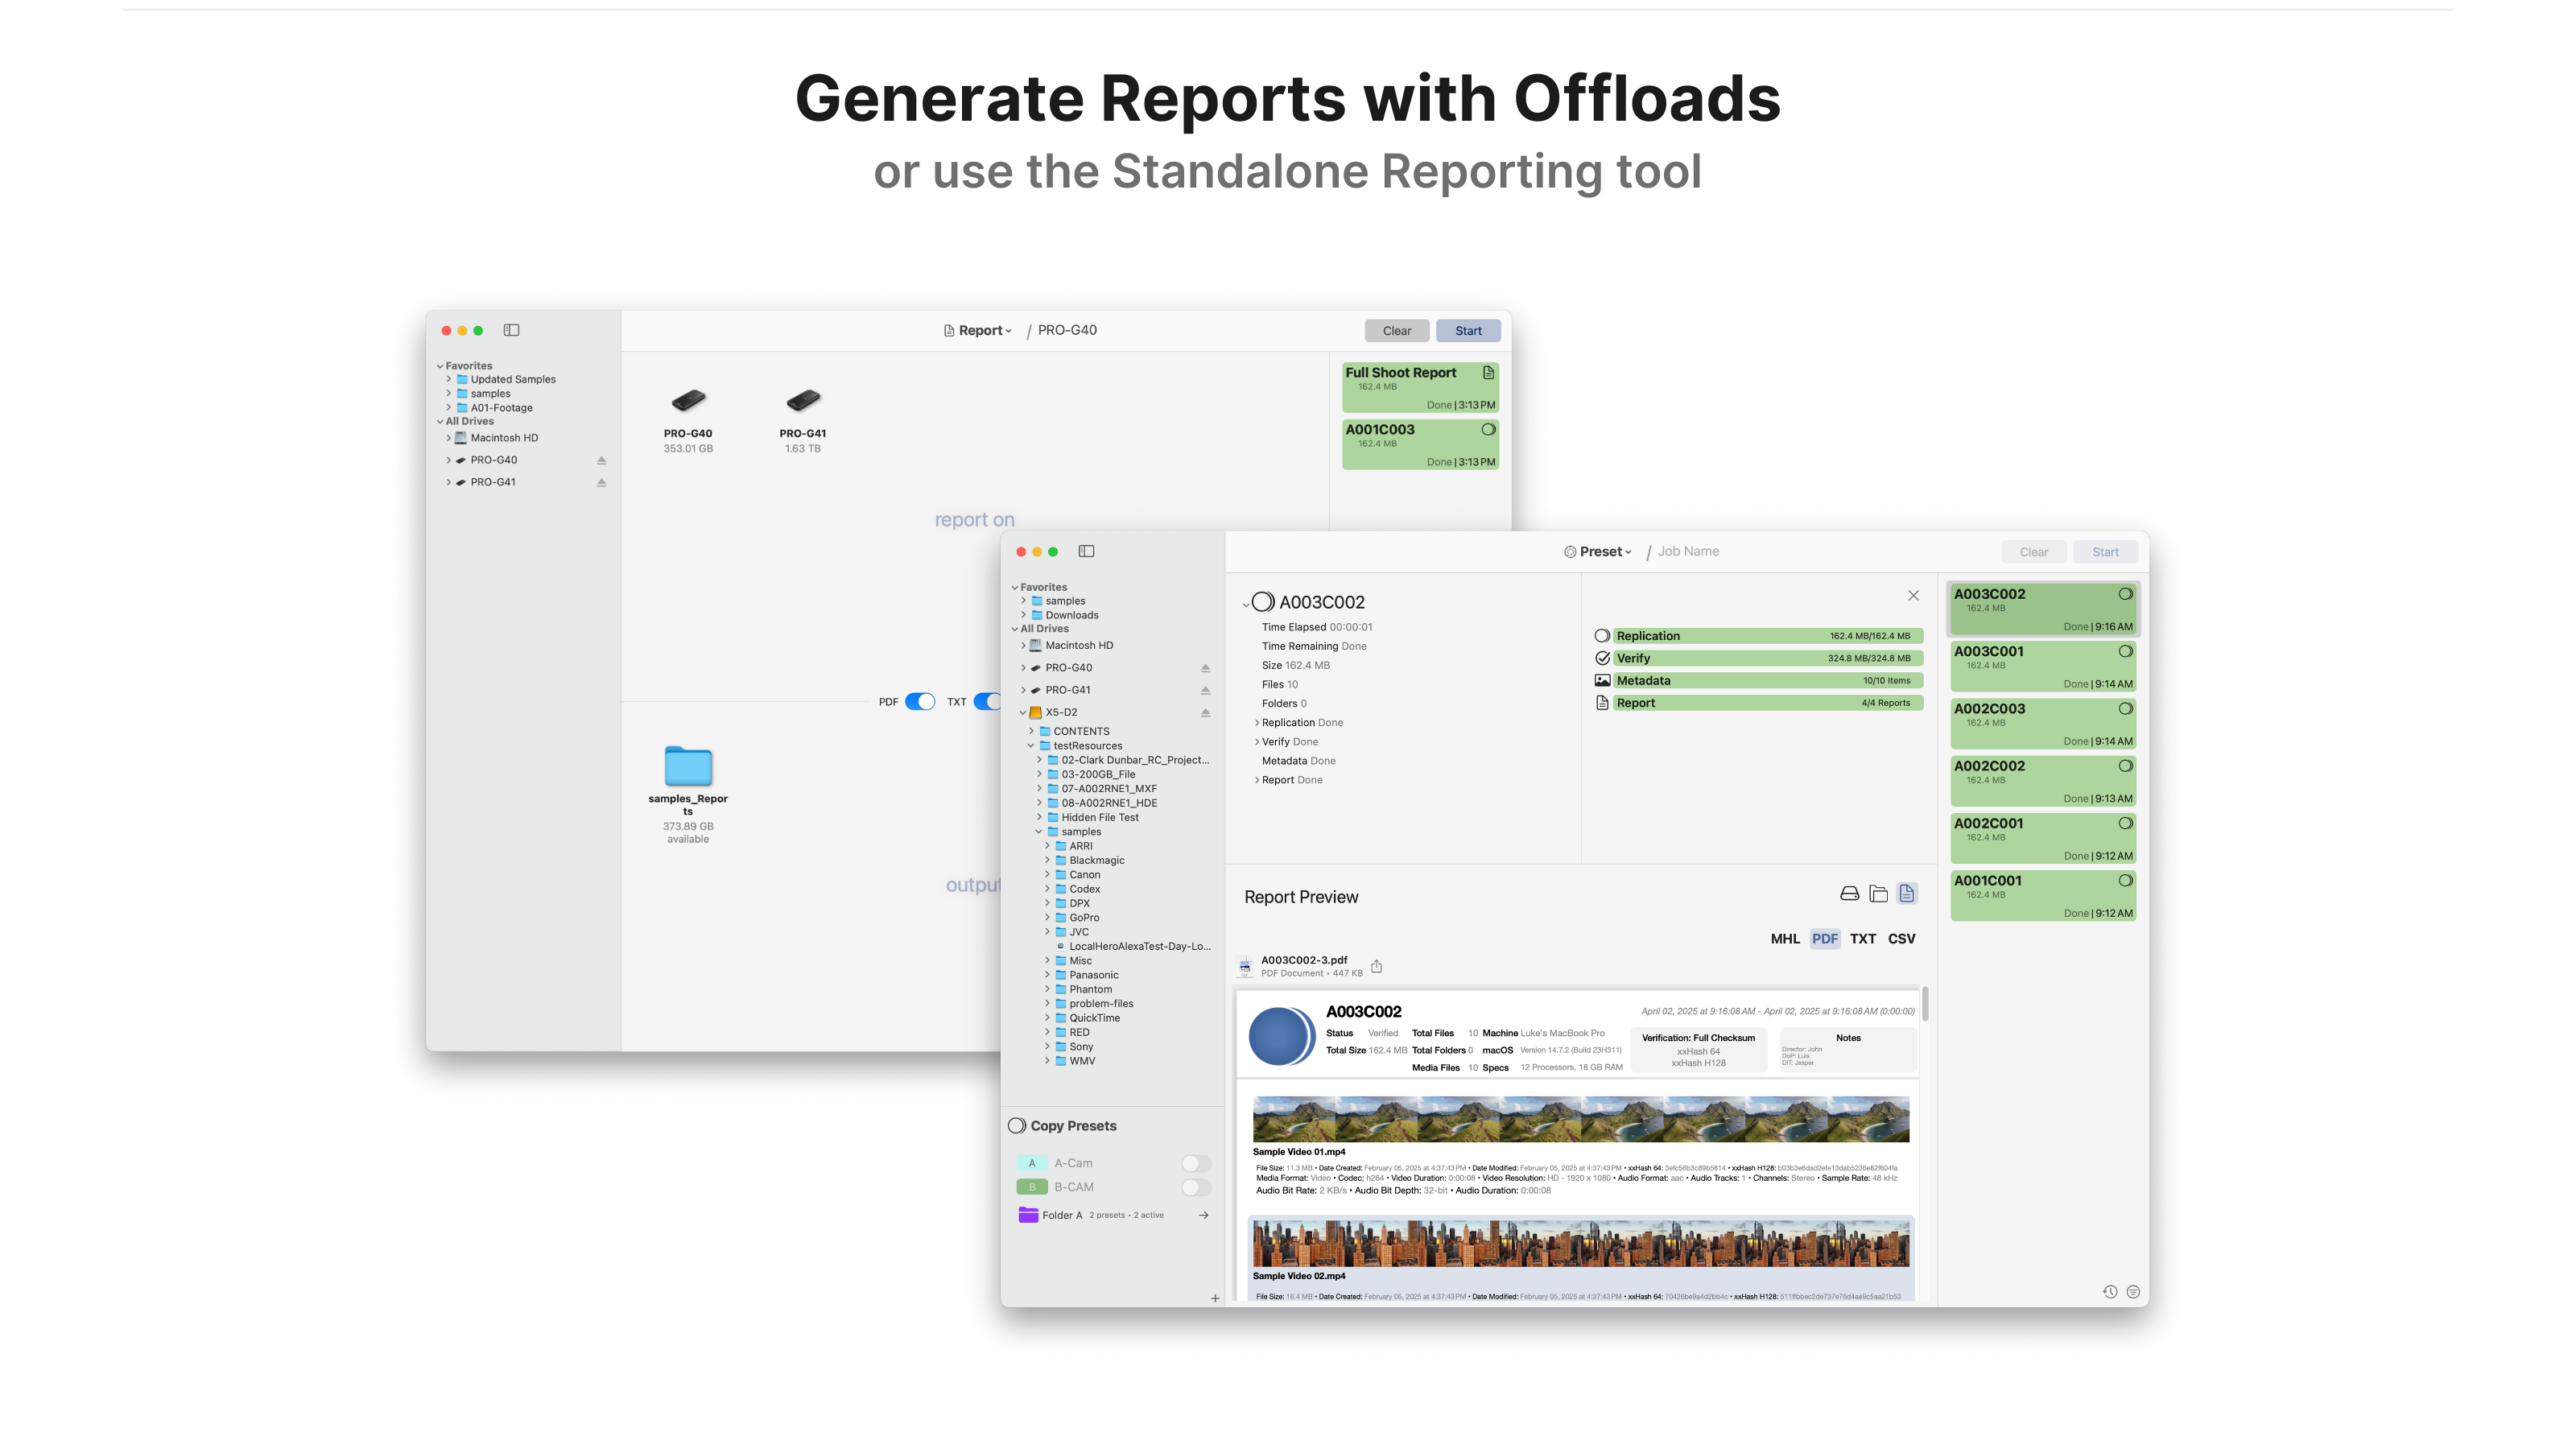Open the print icon in Report Preview
The width and height of the screenshot is (2576, 1449).
[1851, 893]
